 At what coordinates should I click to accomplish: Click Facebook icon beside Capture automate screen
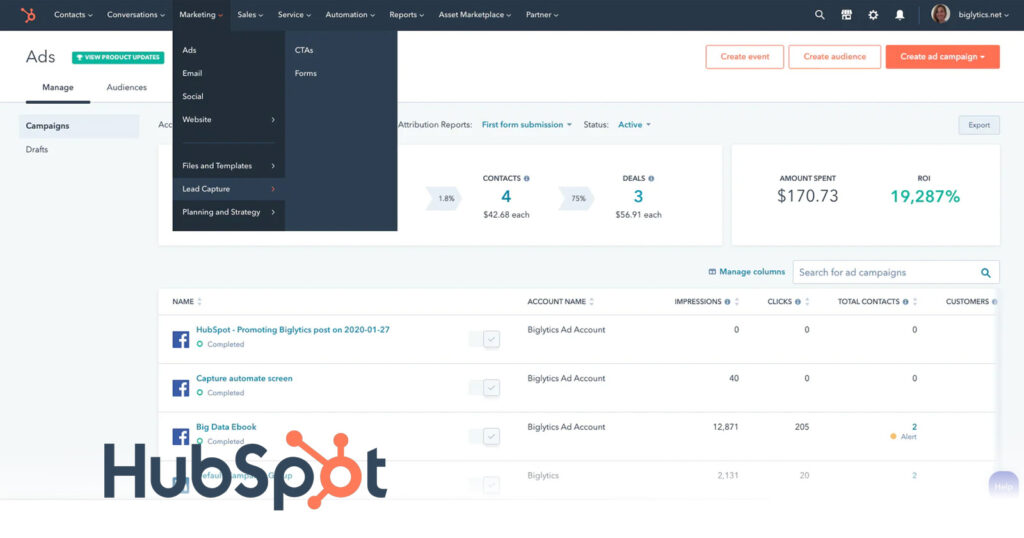pos(181,388)
